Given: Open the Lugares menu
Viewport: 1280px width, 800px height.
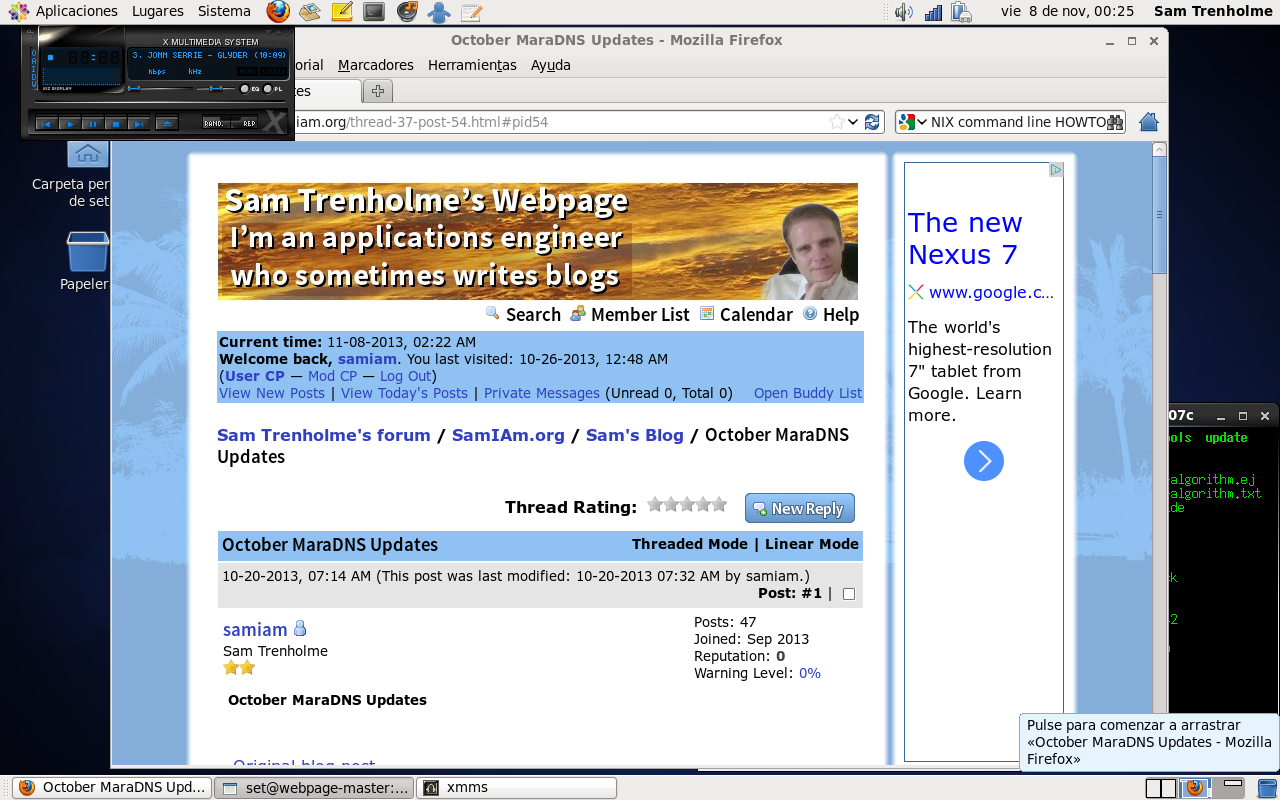Looking at the screenshot, I should (157, 11).
